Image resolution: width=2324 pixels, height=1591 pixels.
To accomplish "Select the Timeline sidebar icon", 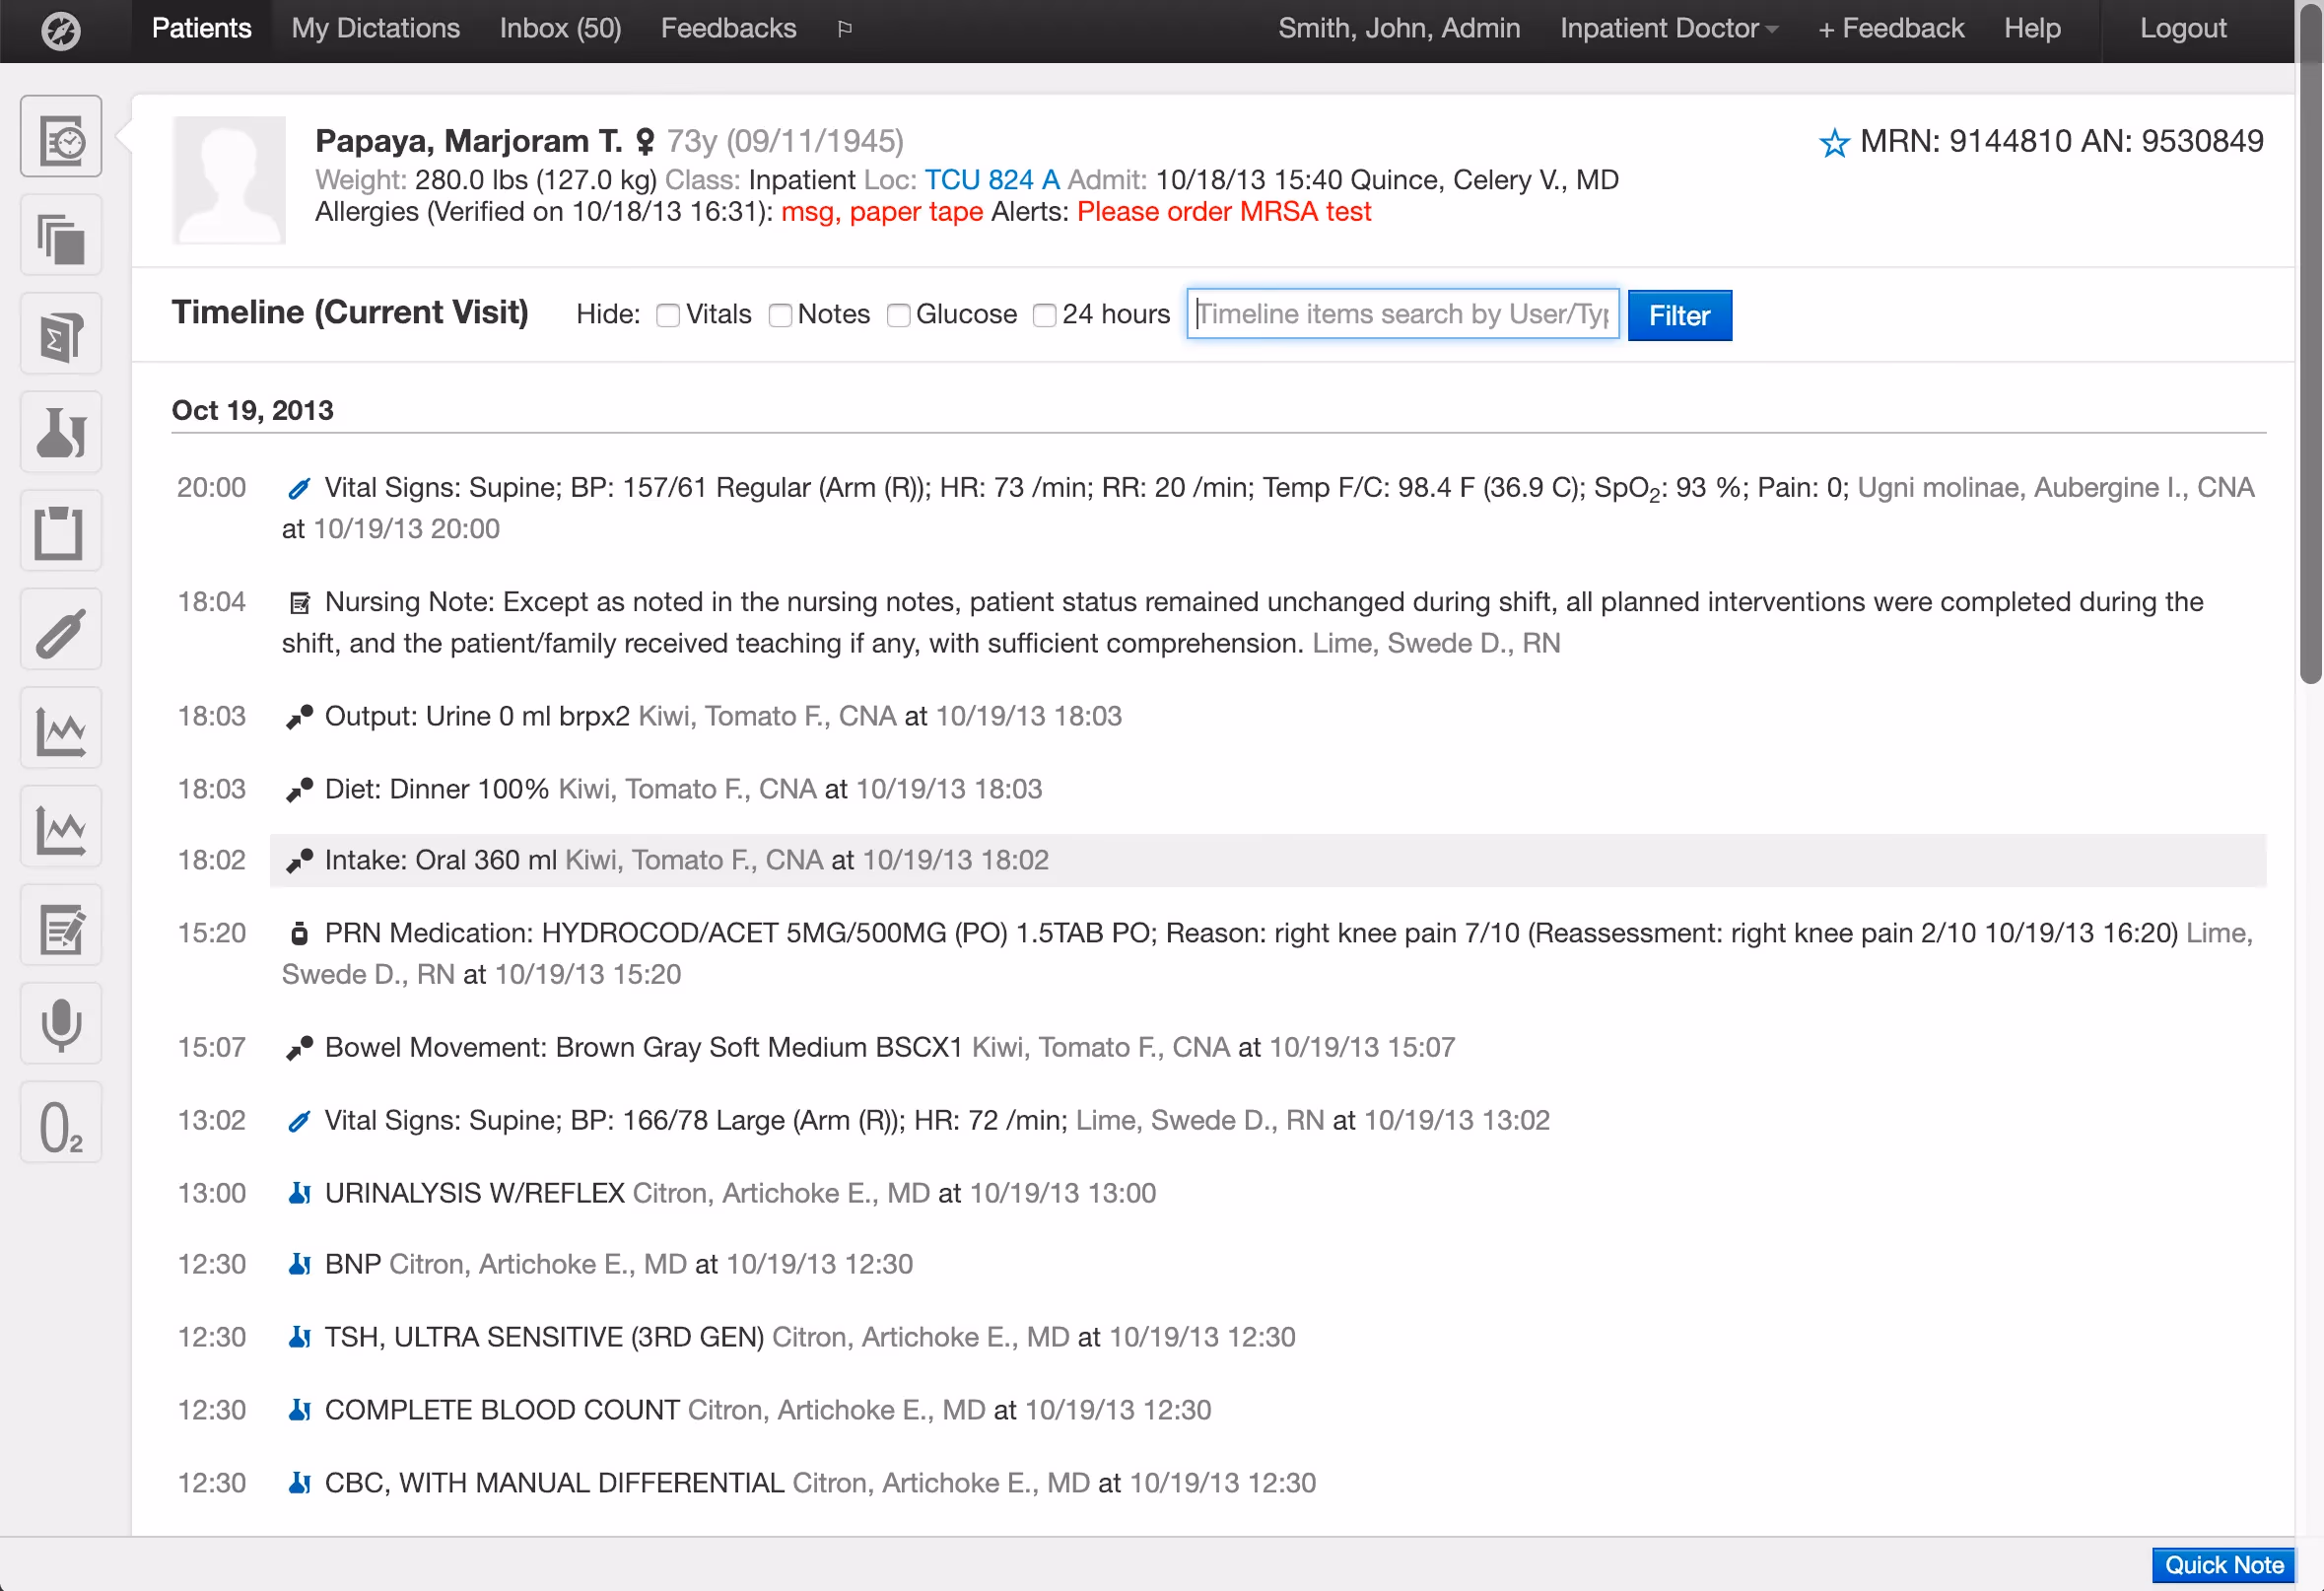I will point(60,135).
